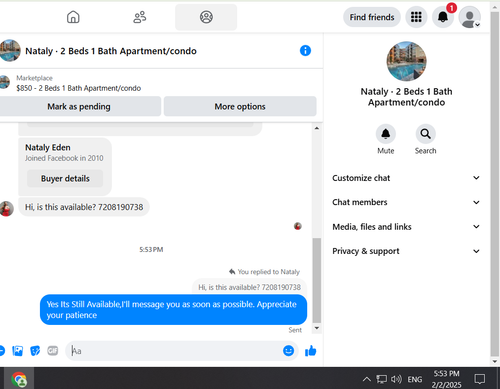Show hidden tray icons chevron
The height and width of the screenshot is (389, 500).
coord(367,379)
